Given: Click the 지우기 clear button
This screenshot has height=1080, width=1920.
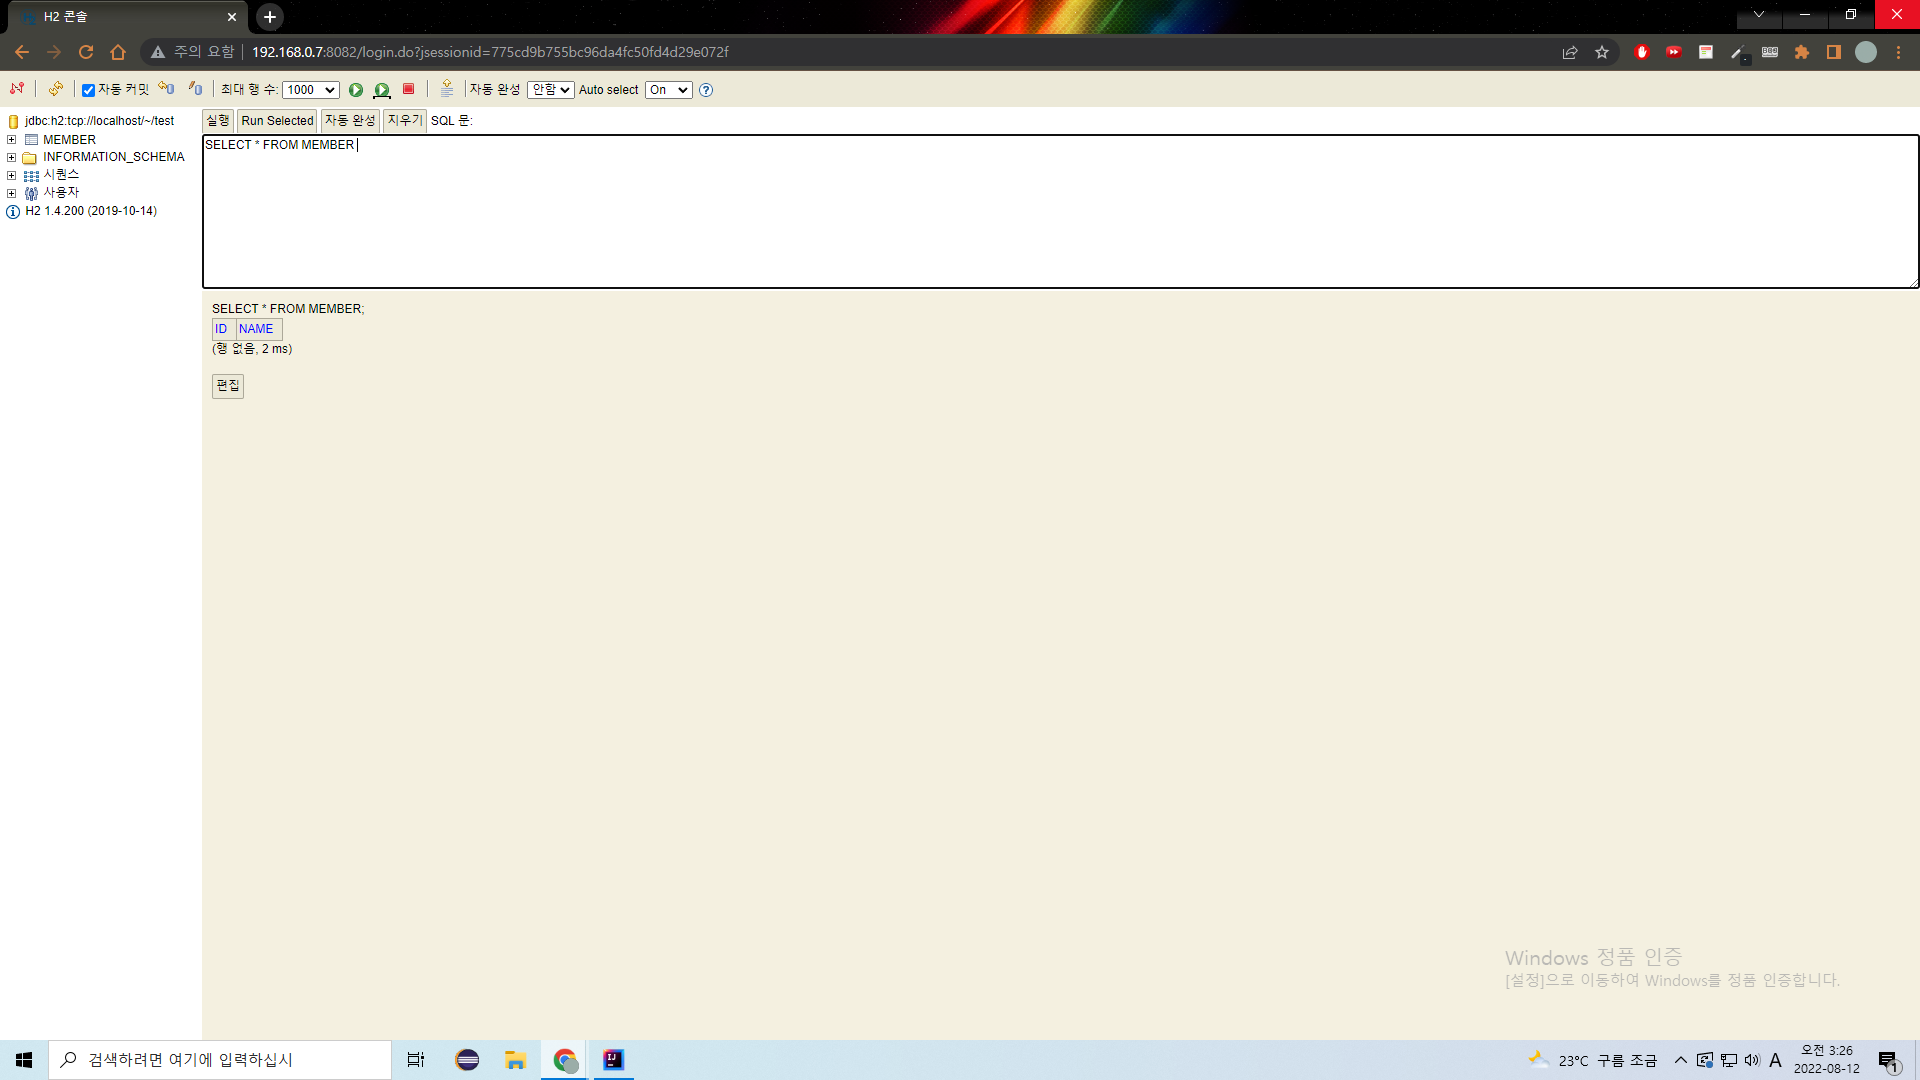Looking at the screenshot, I should 405,120.
